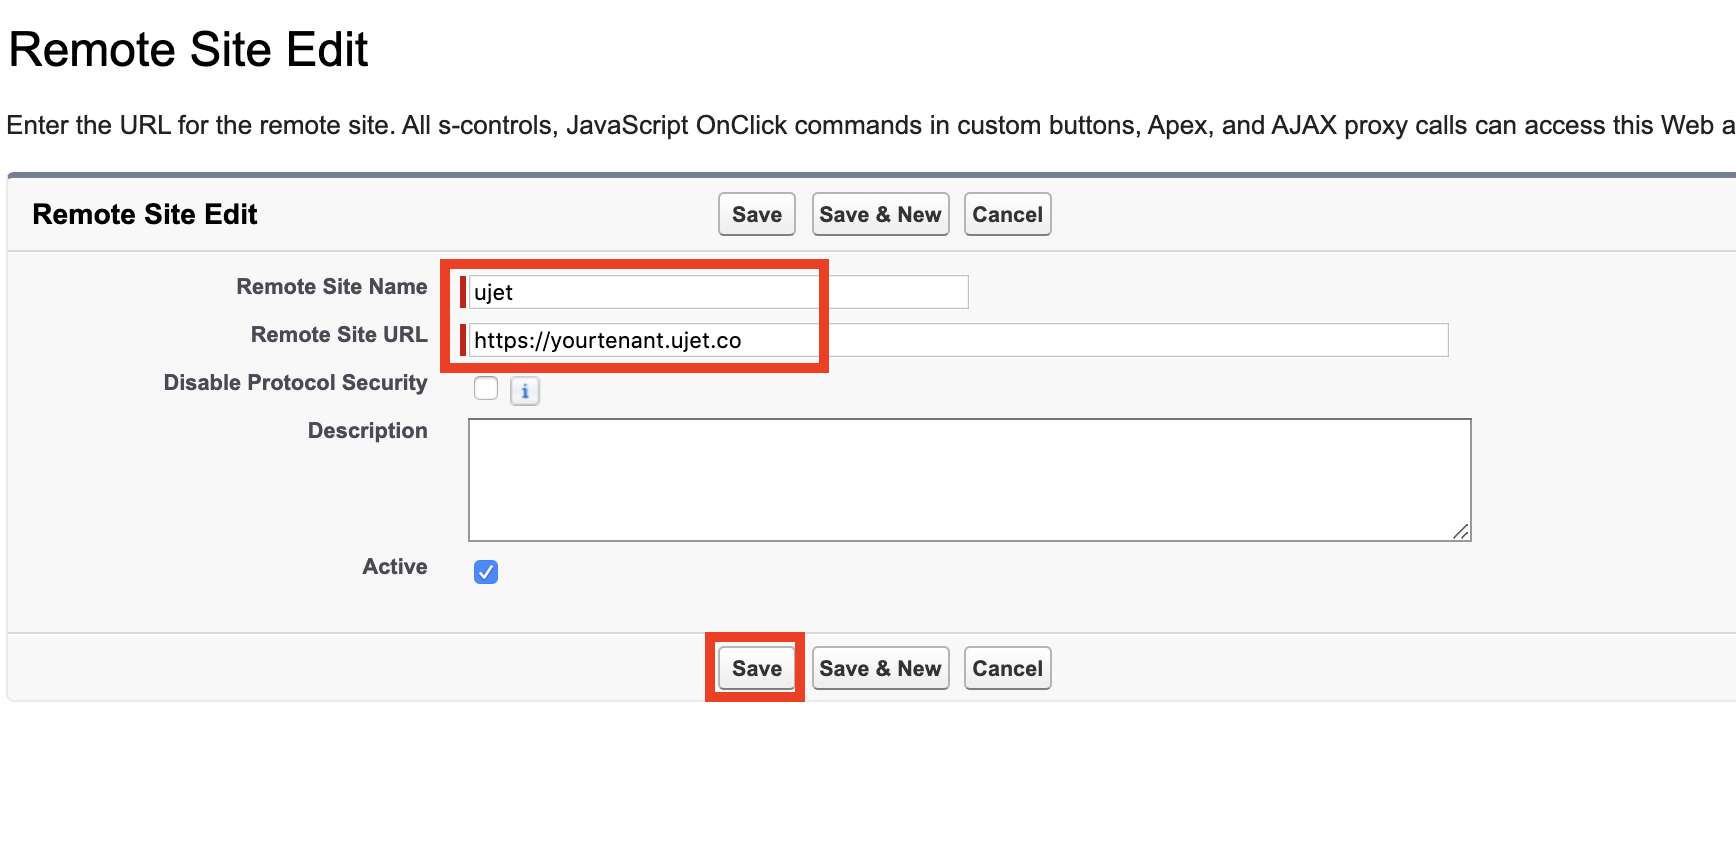Click the bold Remote Site Edit section header

coord(145,214)
